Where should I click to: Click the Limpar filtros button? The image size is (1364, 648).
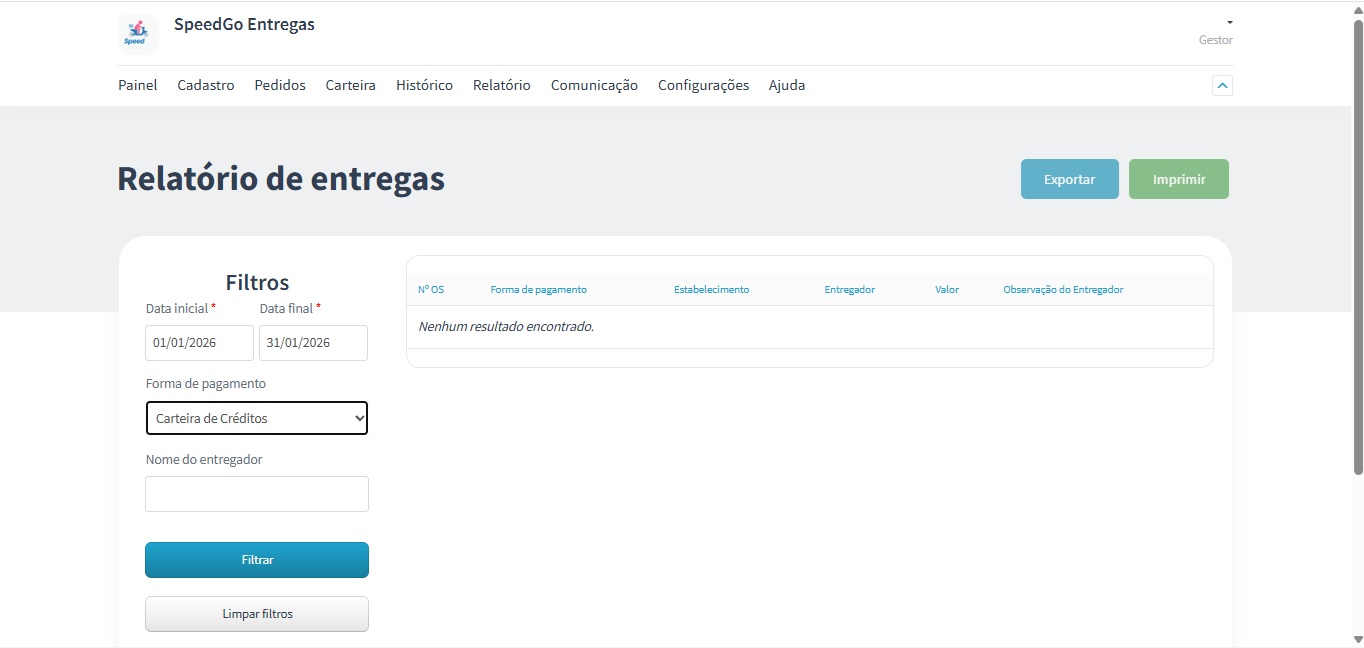click(x=257, y=614)
